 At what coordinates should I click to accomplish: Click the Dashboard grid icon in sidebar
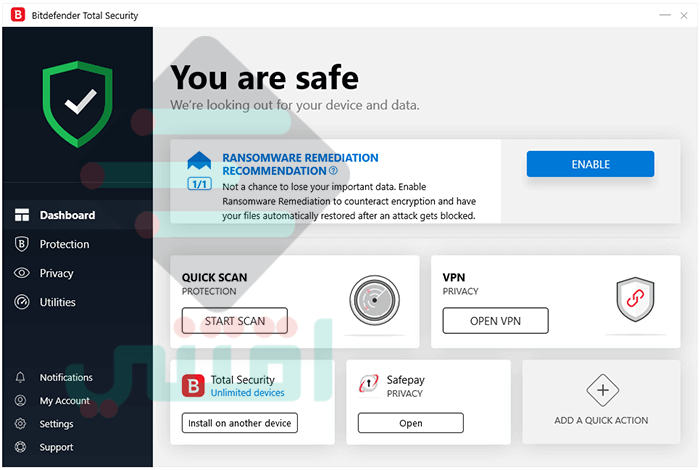[x=21, y=215]
